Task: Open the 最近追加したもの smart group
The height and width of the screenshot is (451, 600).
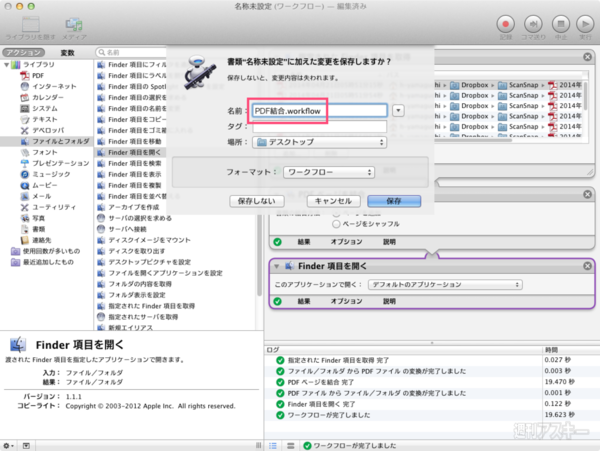Action: tap(48, 262)
